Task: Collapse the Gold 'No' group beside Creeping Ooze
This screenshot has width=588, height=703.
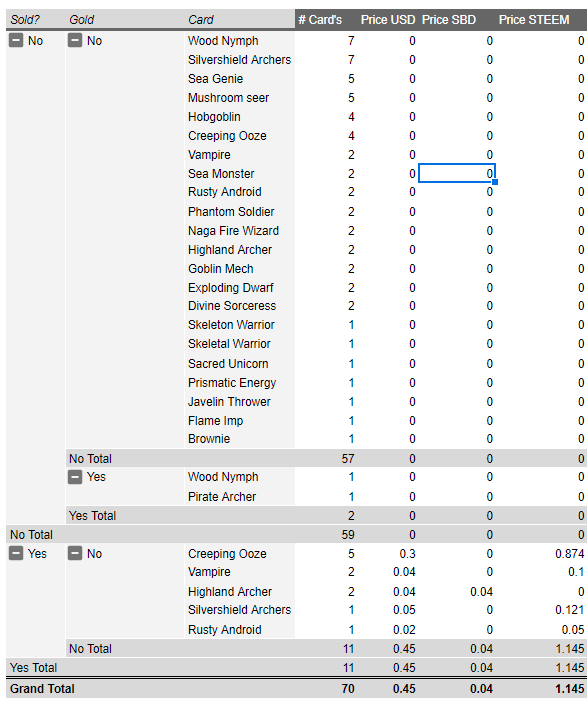Action: [x=75, y=554]
